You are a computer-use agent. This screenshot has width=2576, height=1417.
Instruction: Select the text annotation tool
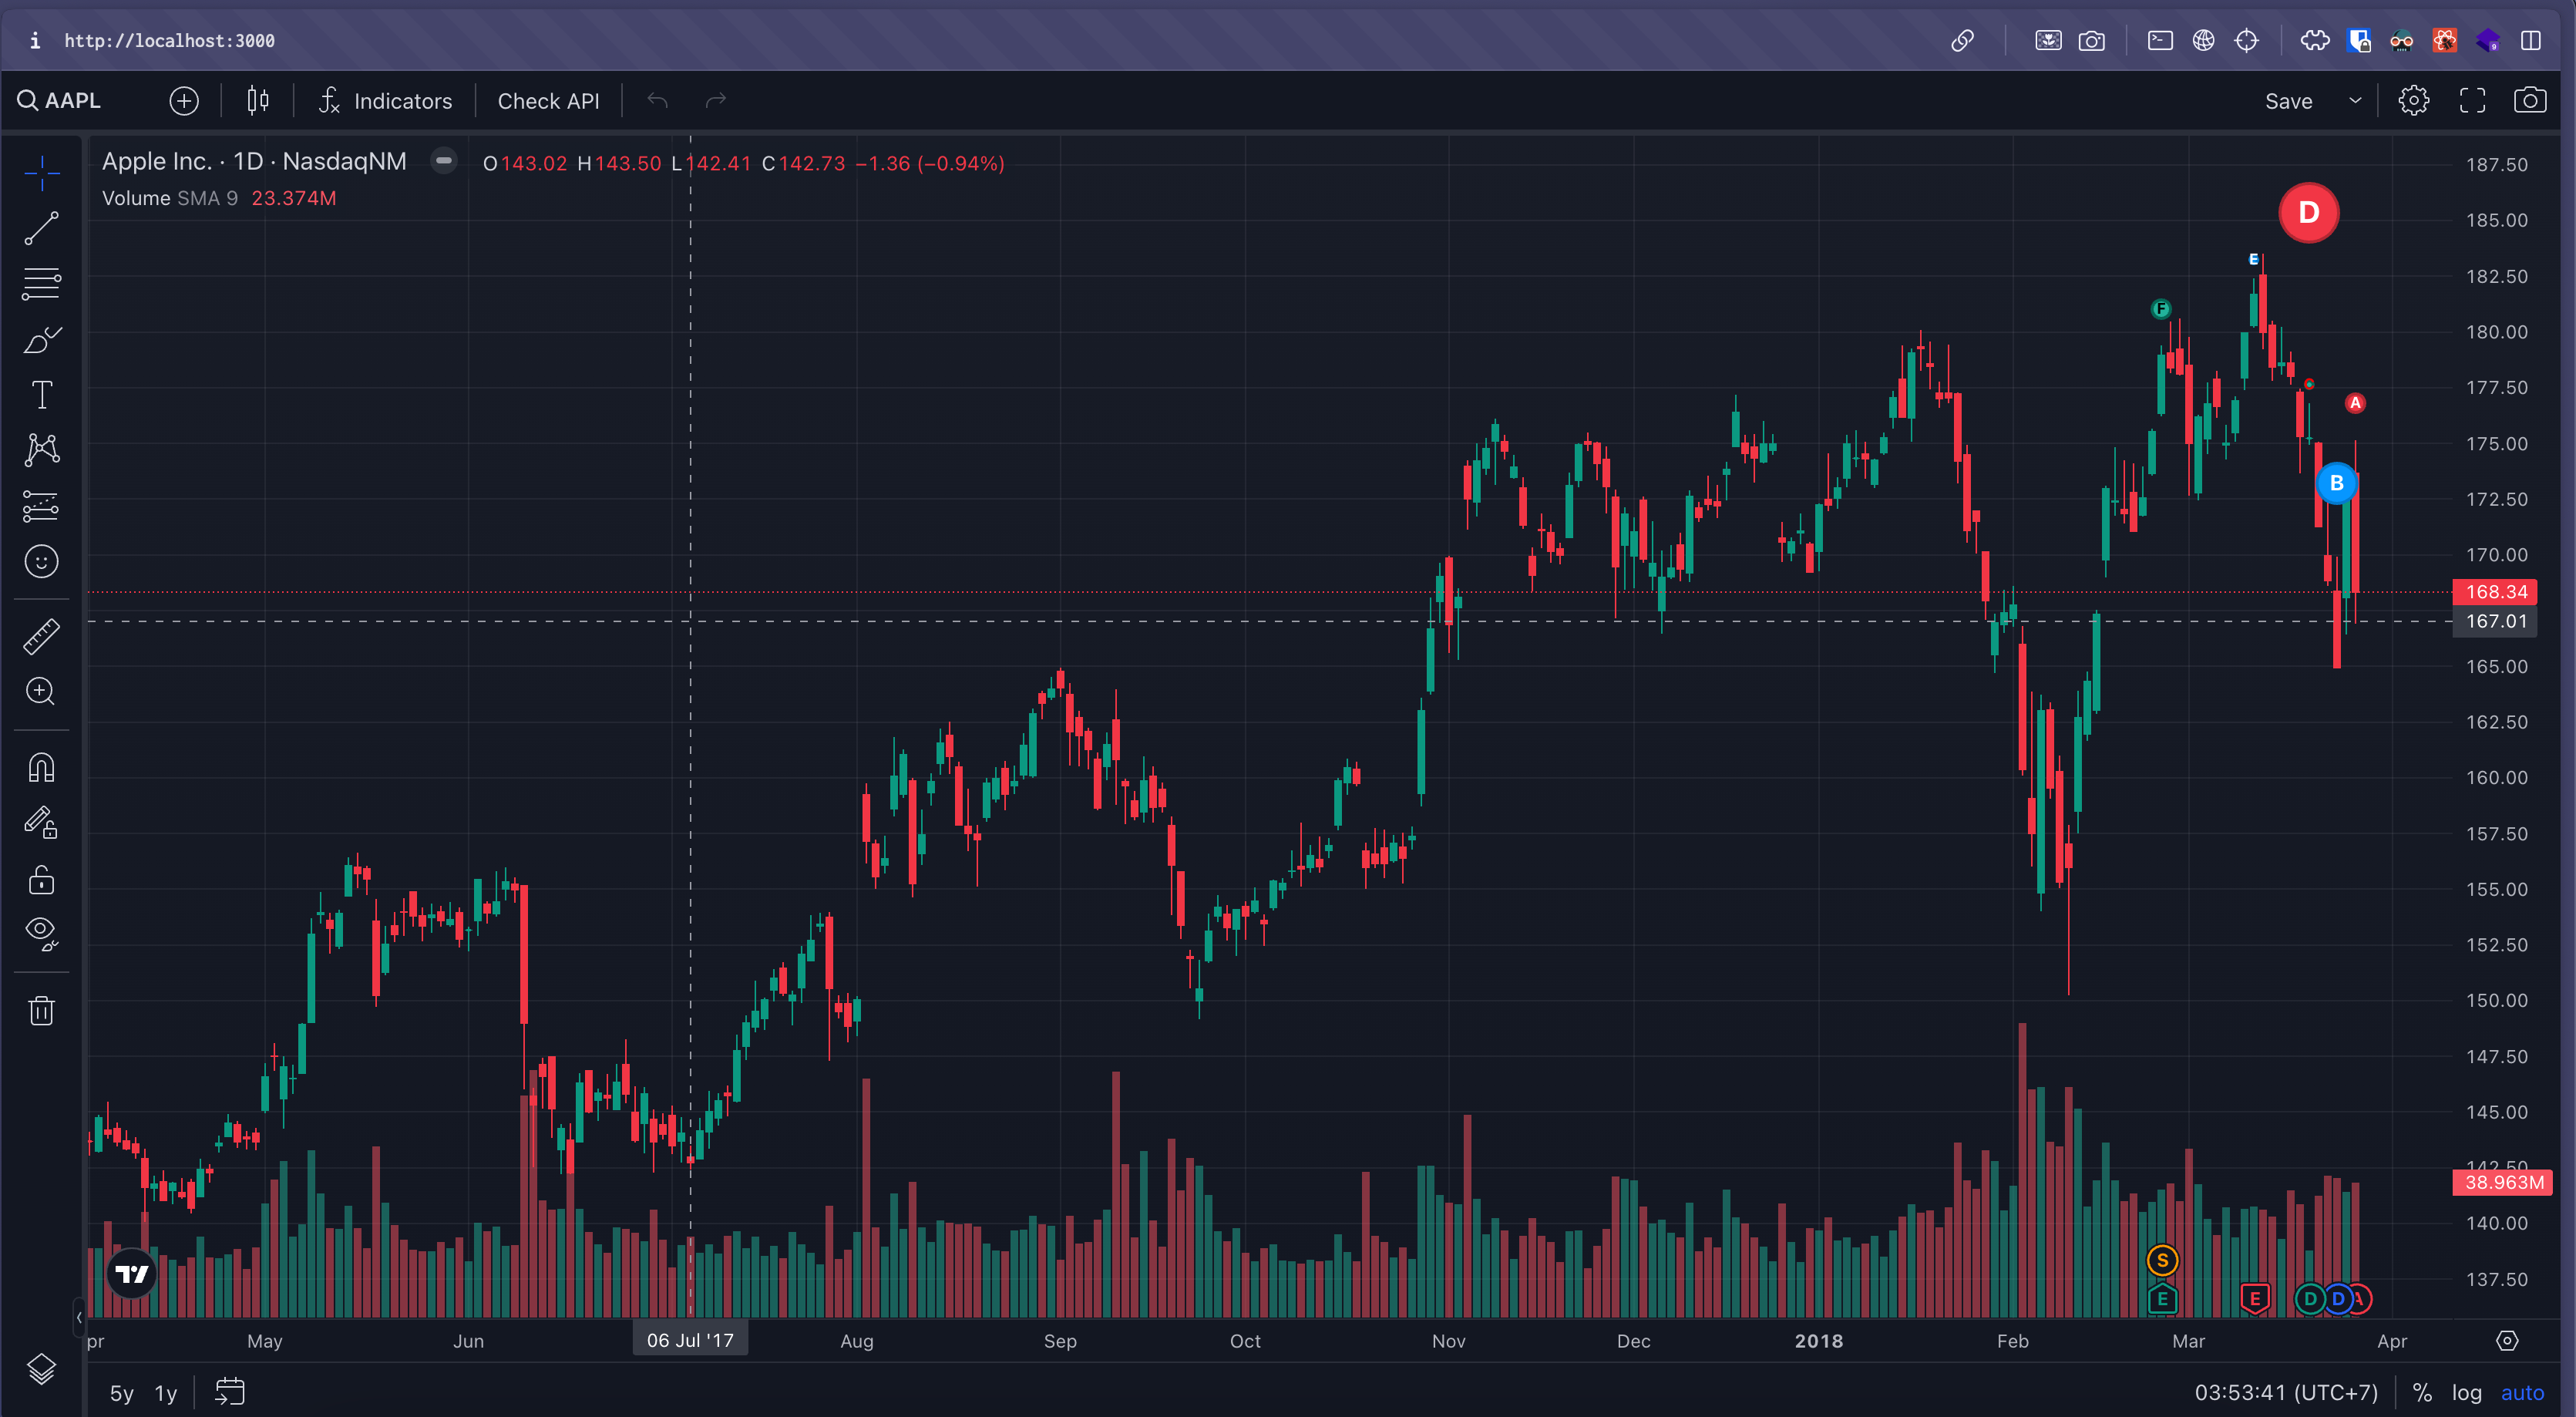click(x=41, y=395)
